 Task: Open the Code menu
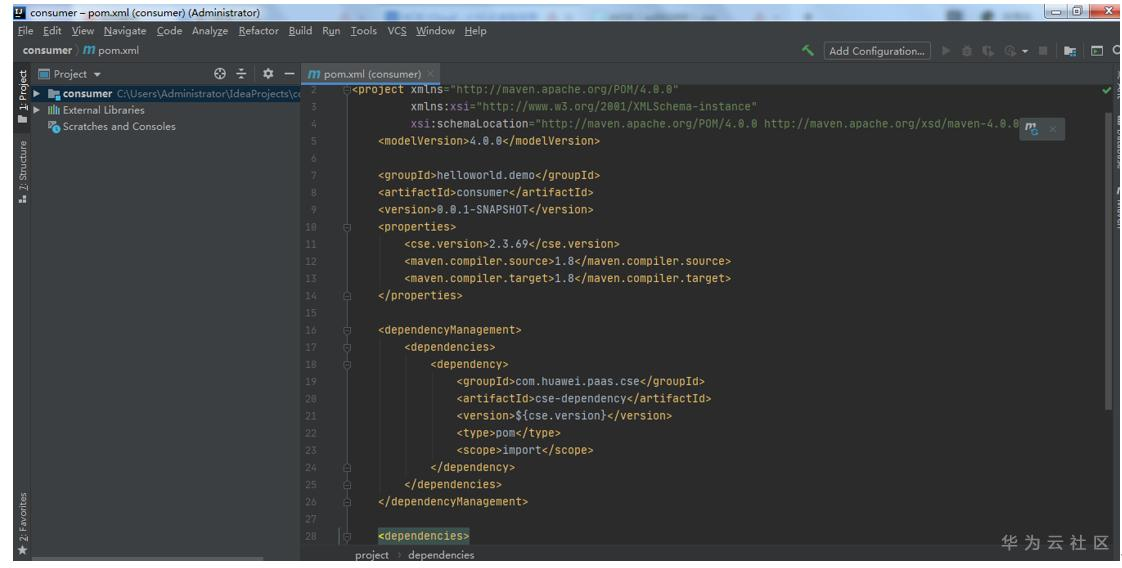[170, 31]
